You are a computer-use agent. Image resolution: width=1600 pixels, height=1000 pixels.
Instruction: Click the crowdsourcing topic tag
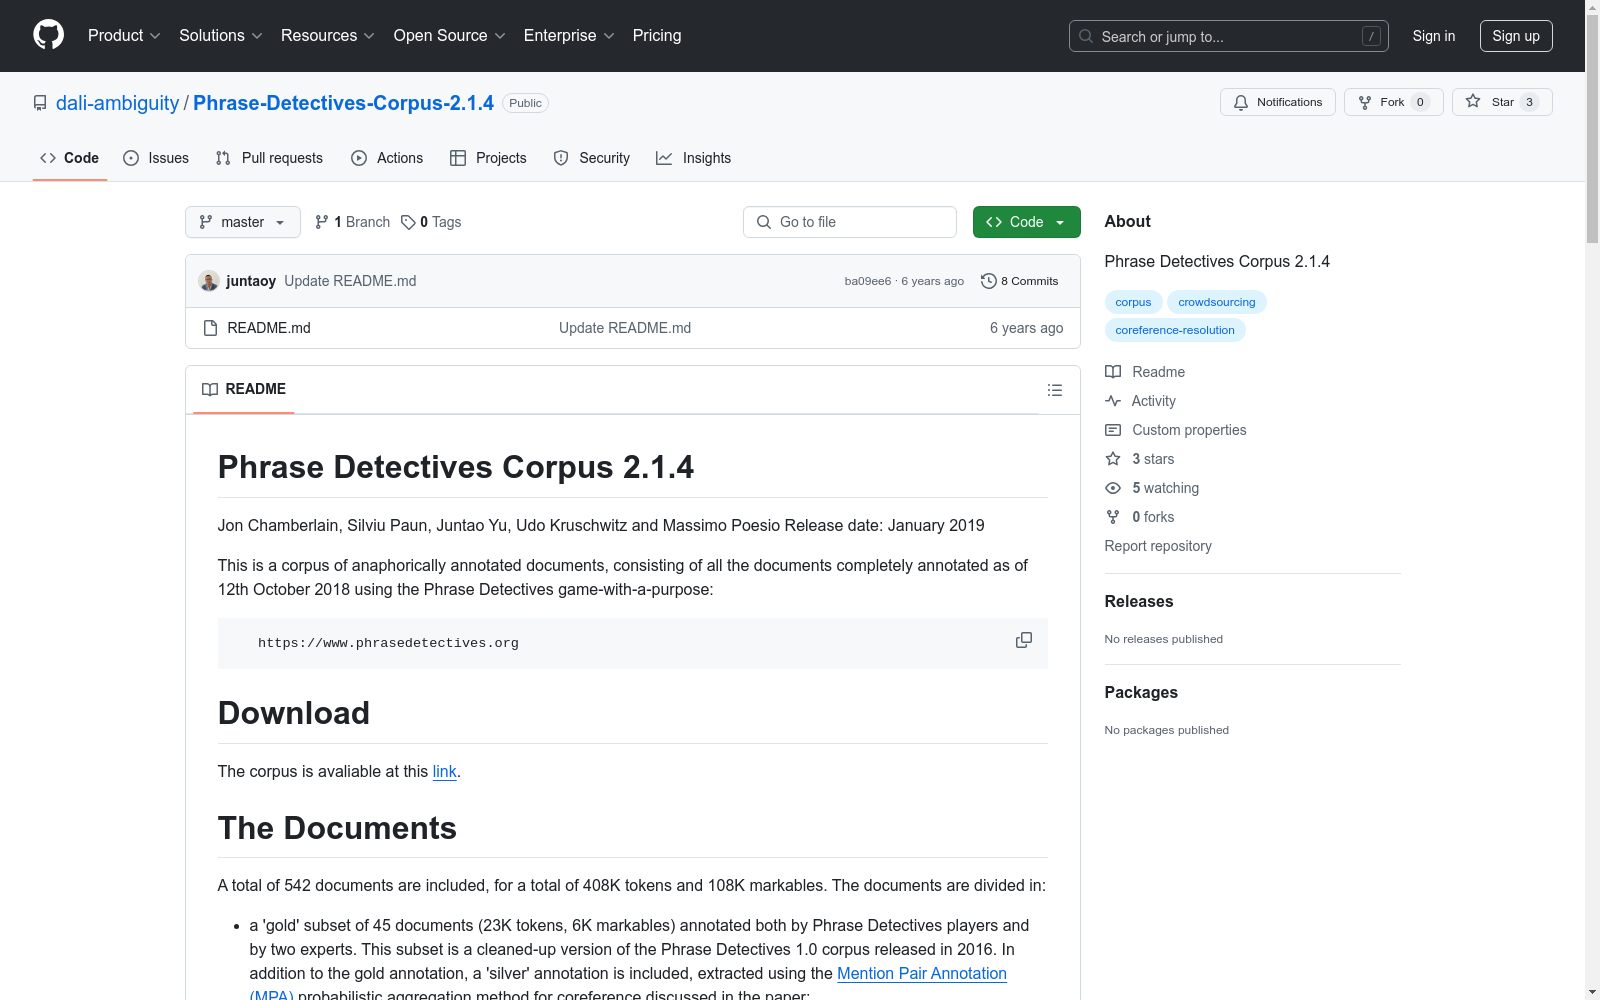[x=1217, y=302]
